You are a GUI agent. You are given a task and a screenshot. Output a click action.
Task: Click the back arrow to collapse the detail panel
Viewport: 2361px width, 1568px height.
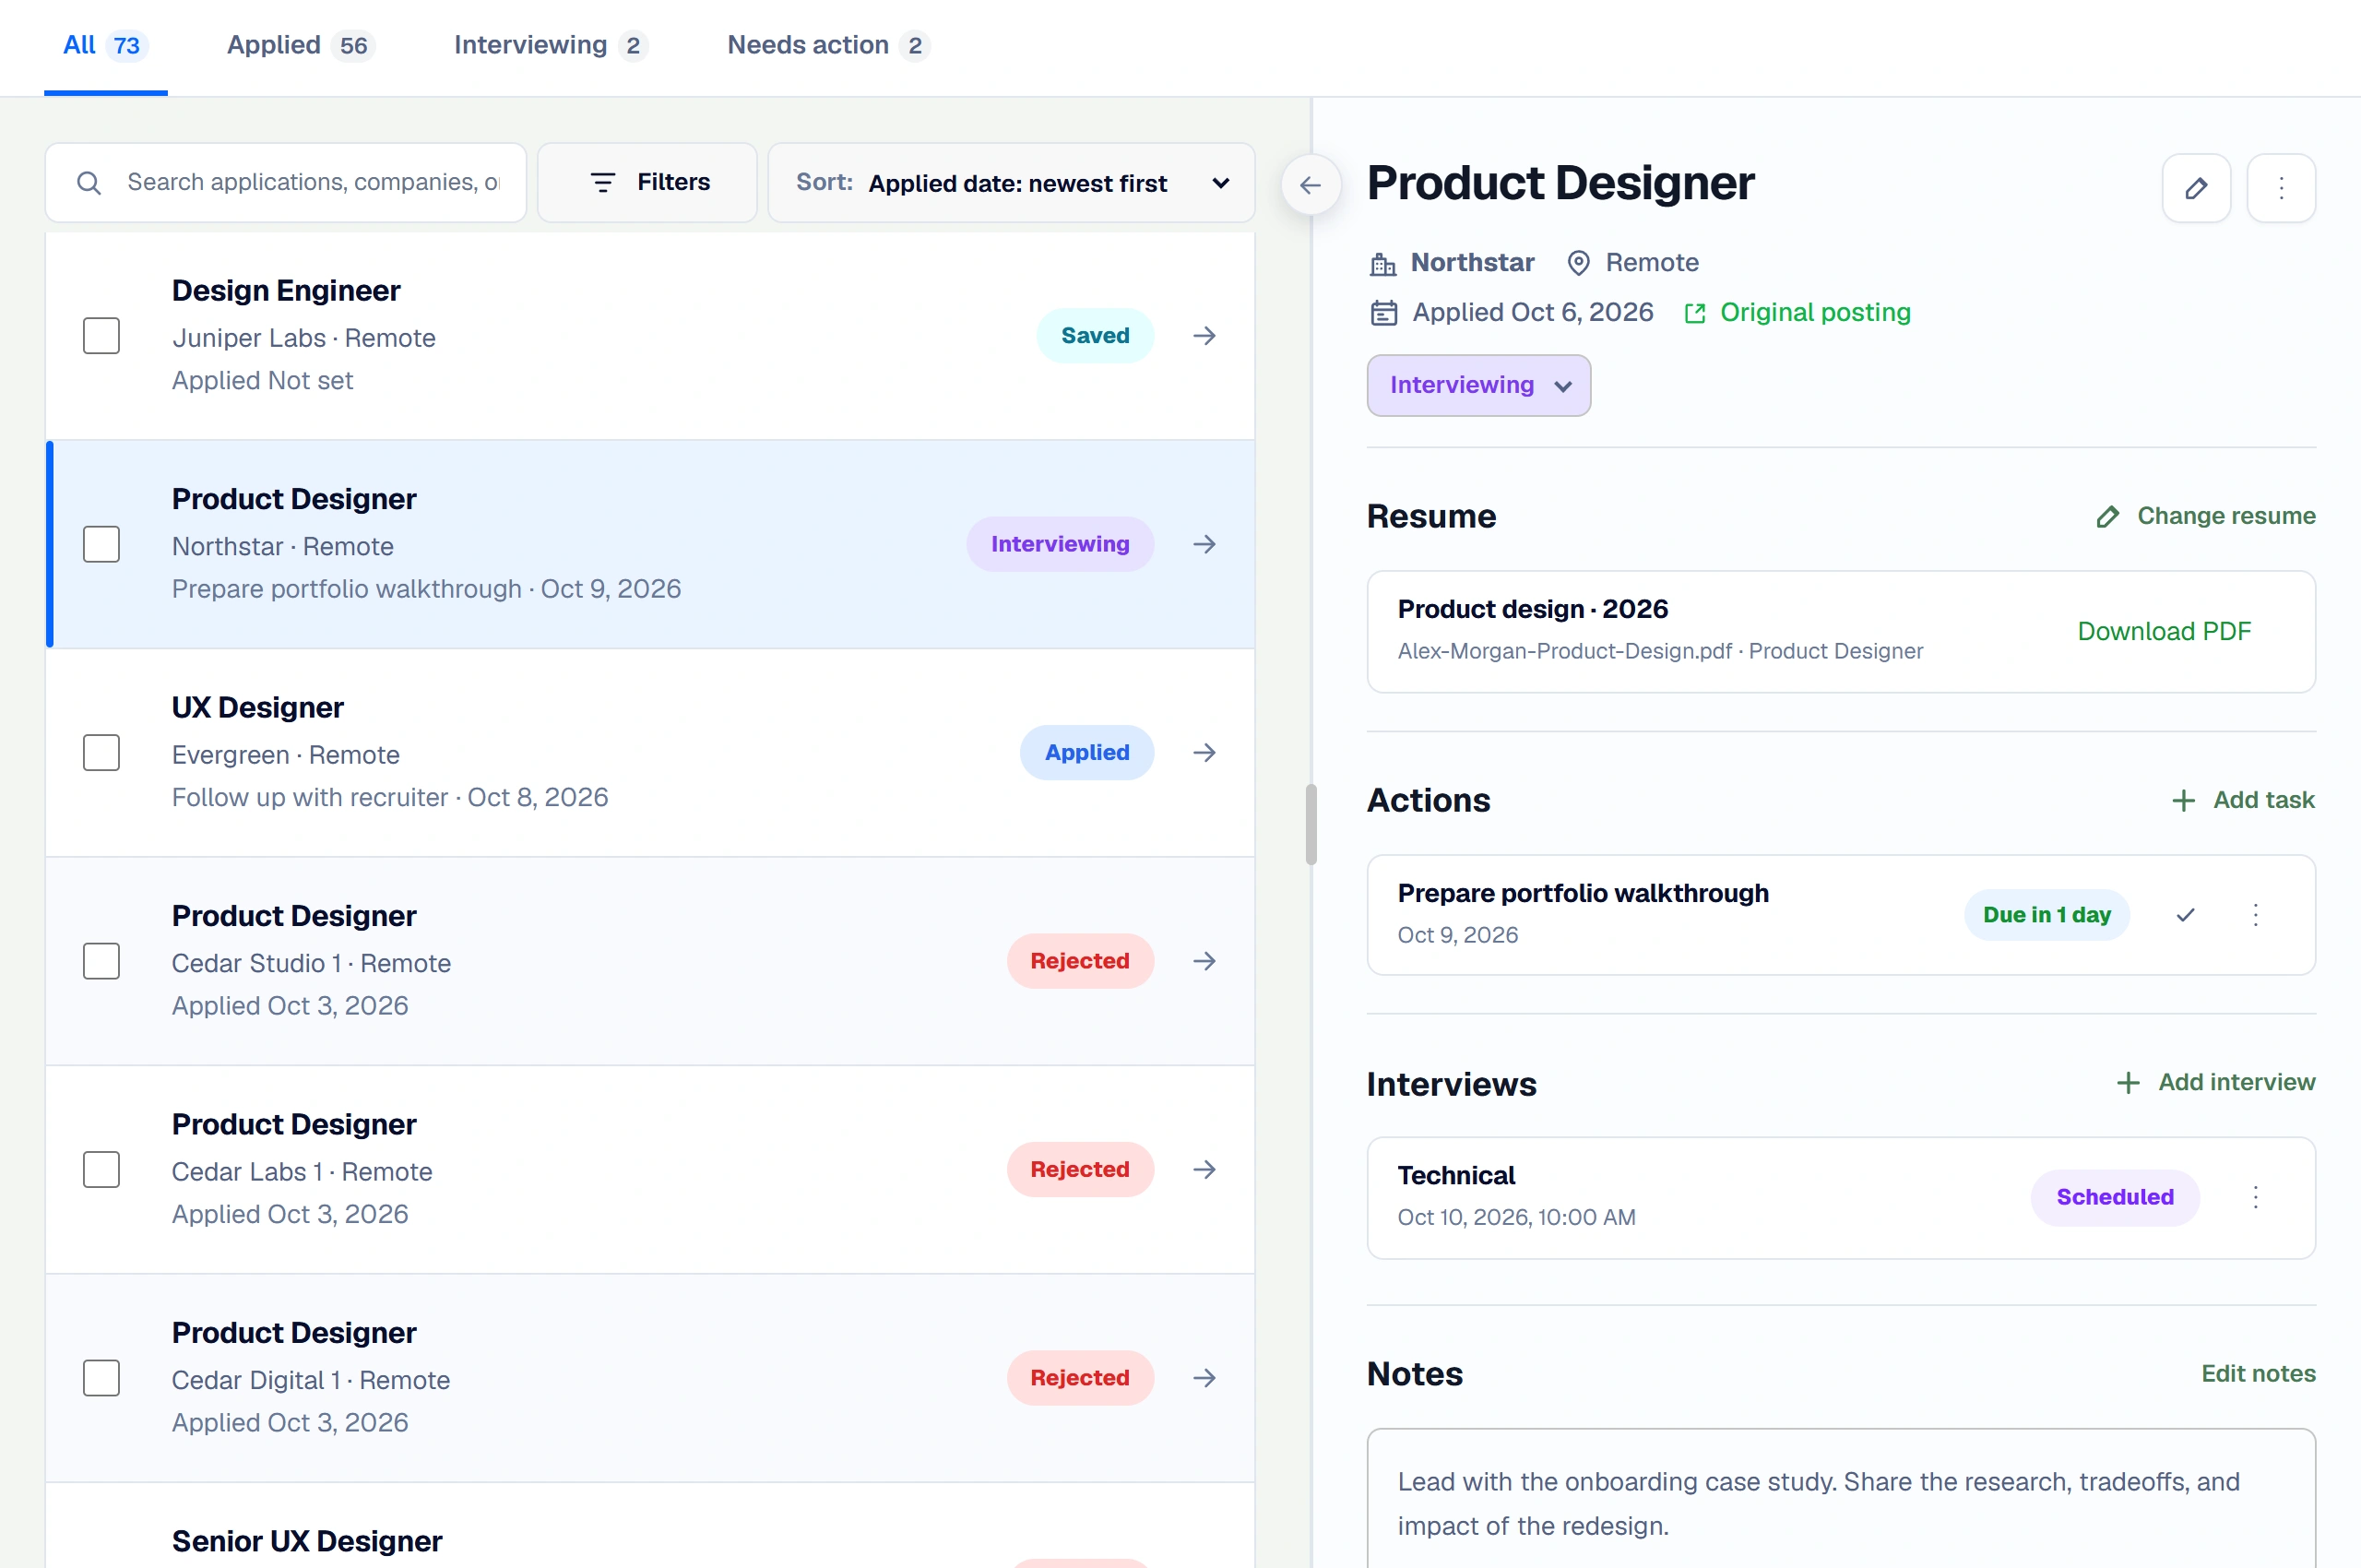tap(1310, 185)
